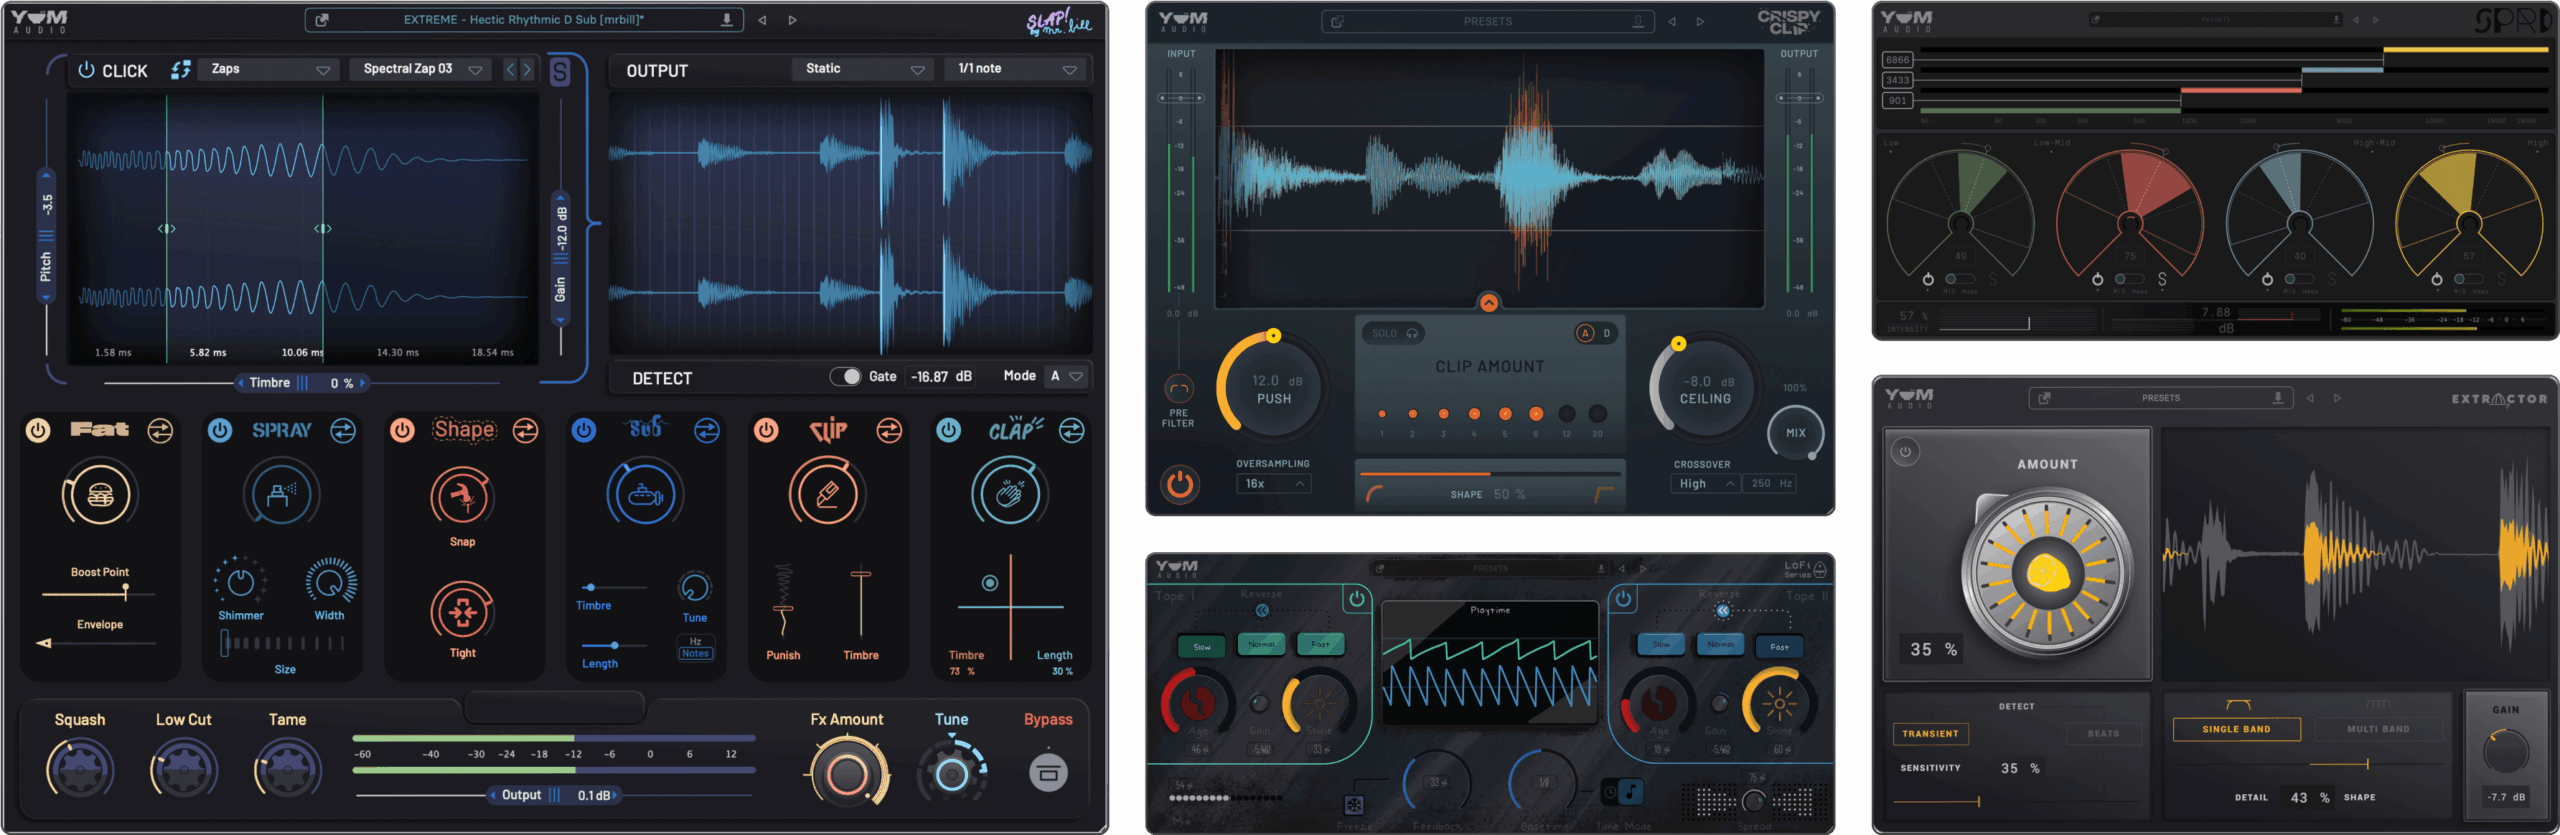Toggle the Sub module power
The image size is (2560, 835).
coord(584,431)
